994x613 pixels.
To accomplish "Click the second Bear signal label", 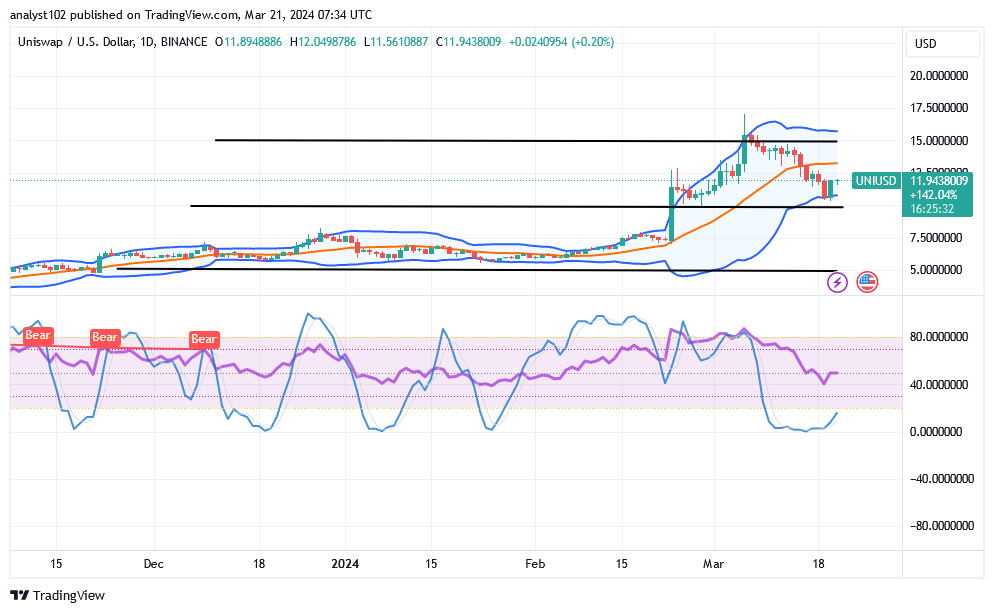I will tap(105, 337).
